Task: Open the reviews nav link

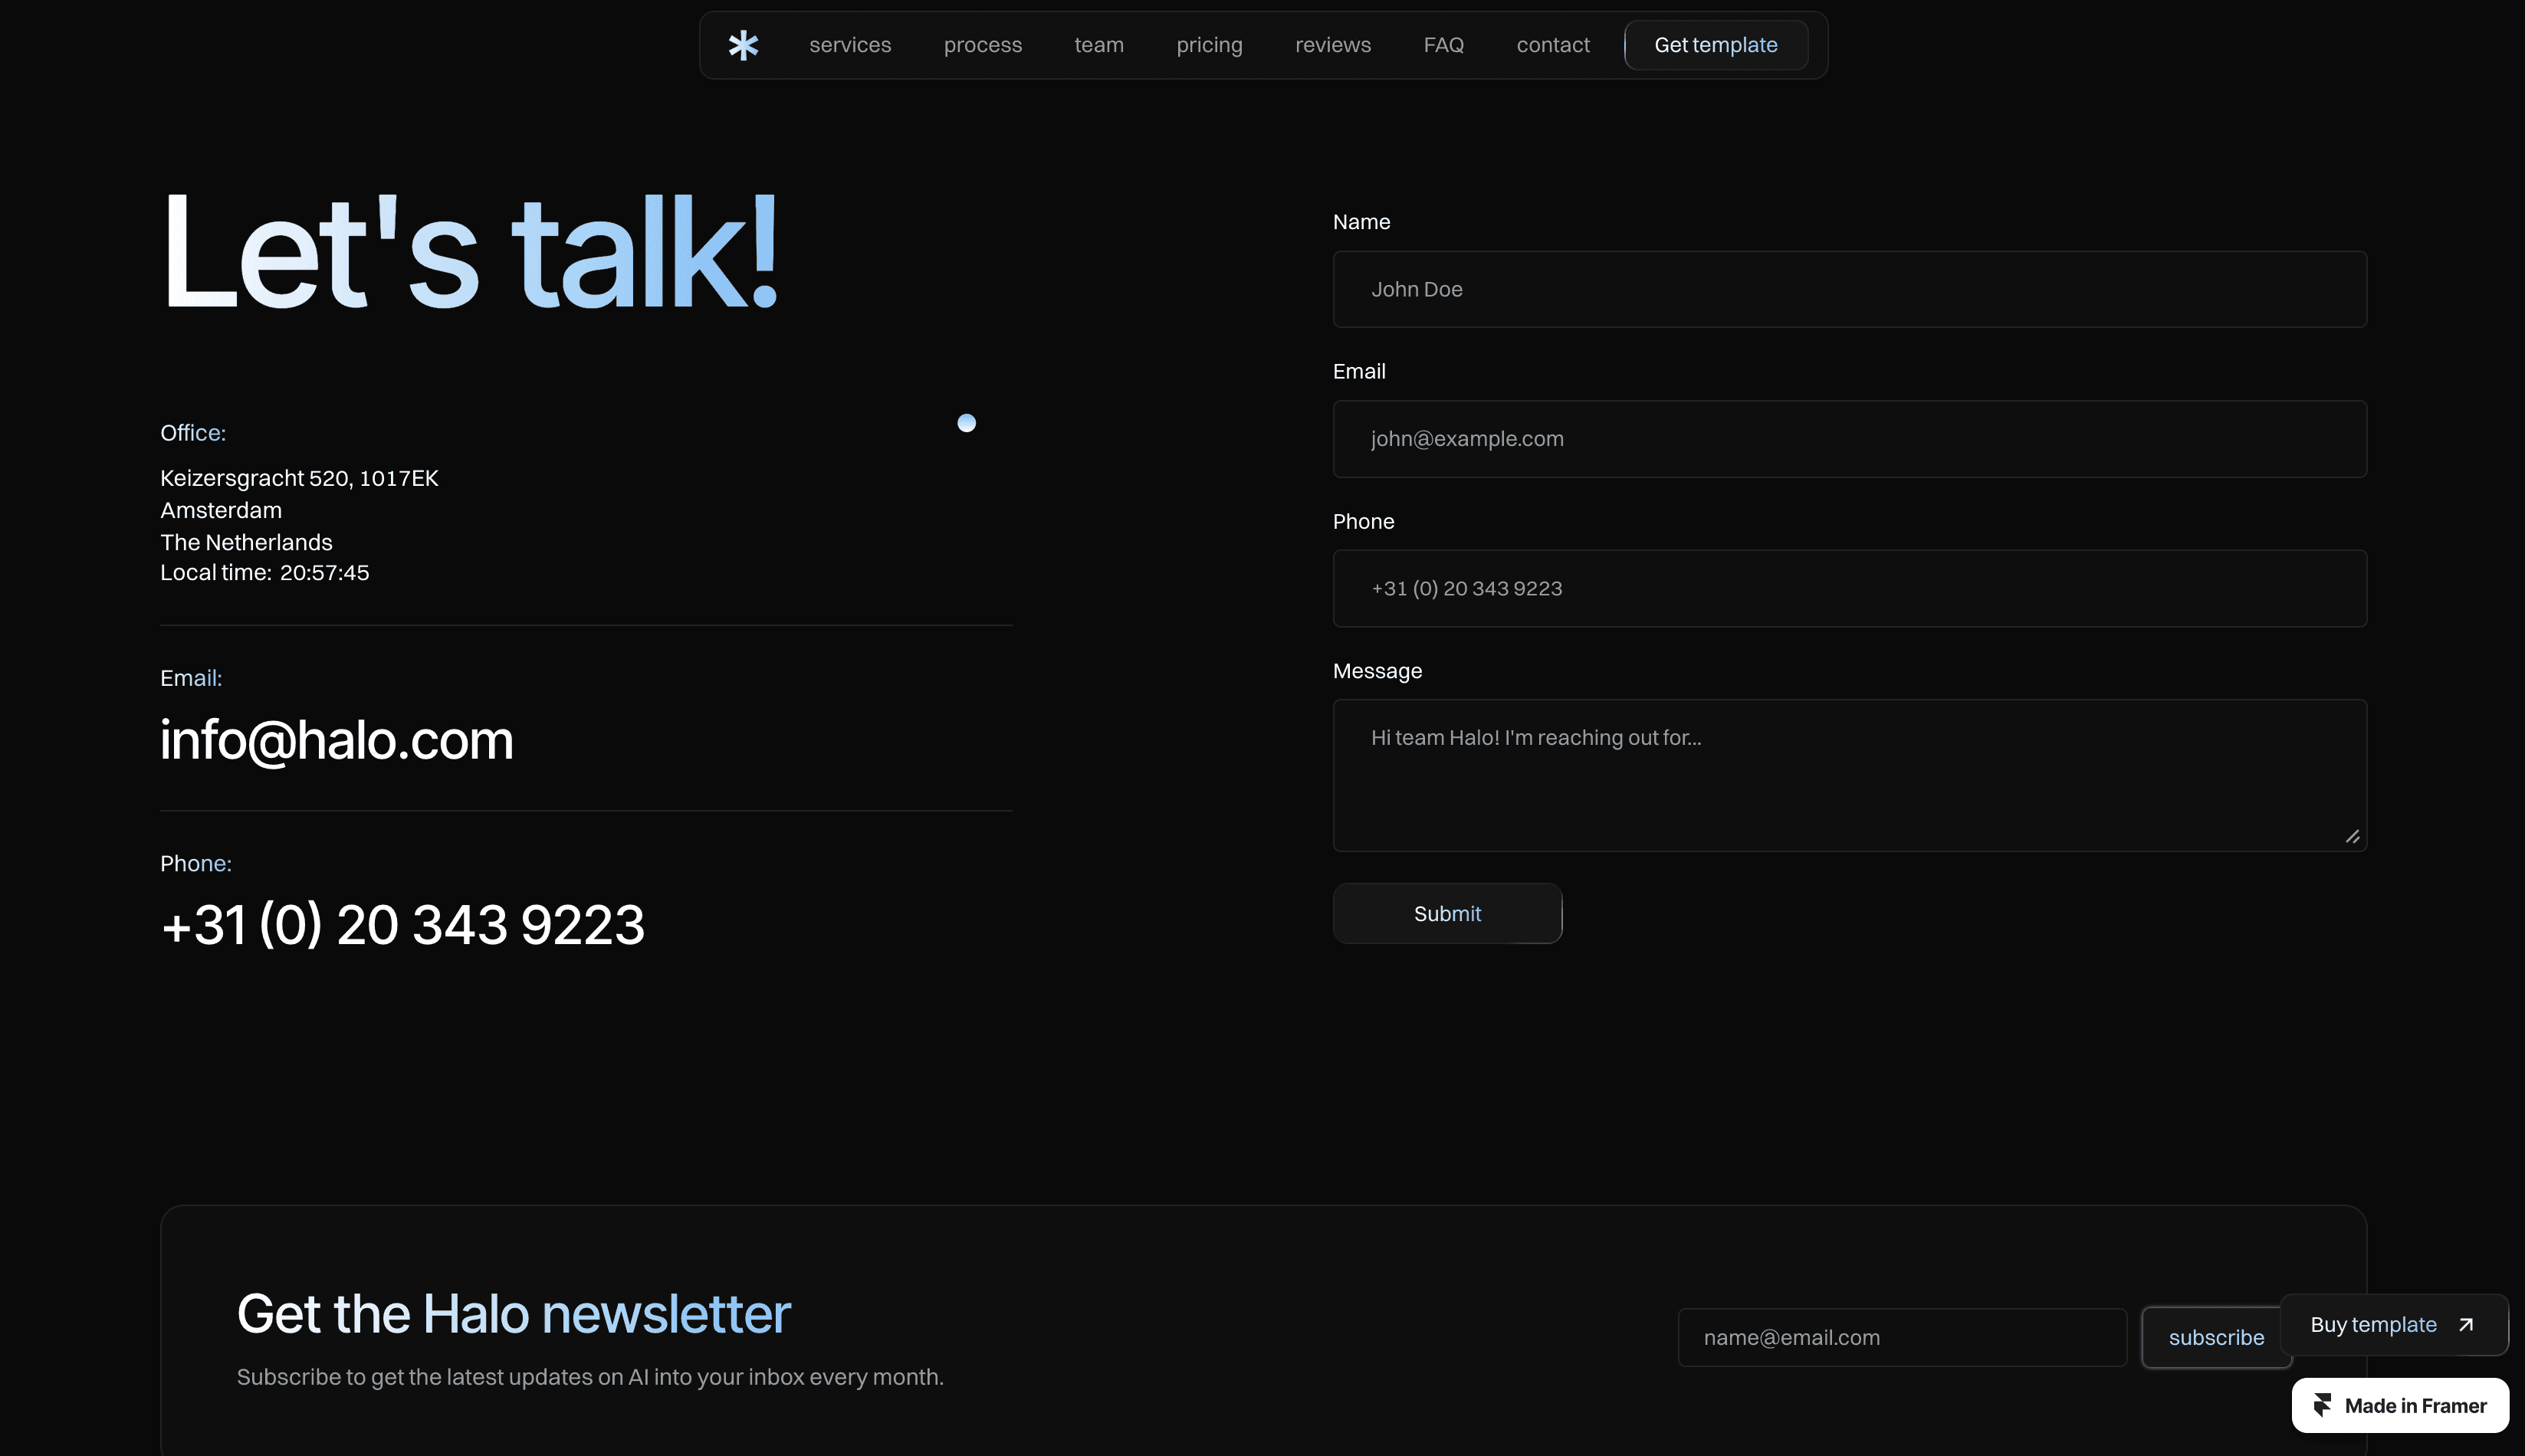Action: point(1332,45)
